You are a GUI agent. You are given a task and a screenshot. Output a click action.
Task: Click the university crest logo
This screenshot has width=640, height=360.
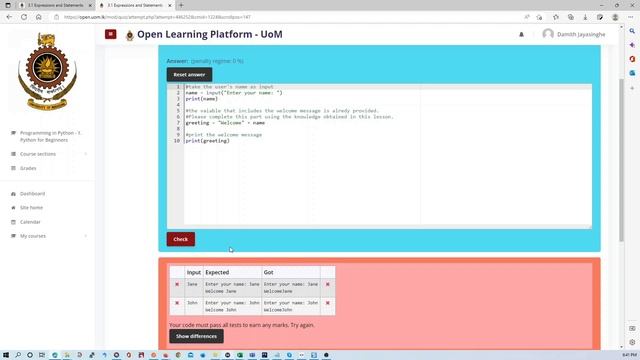point(47,71)
